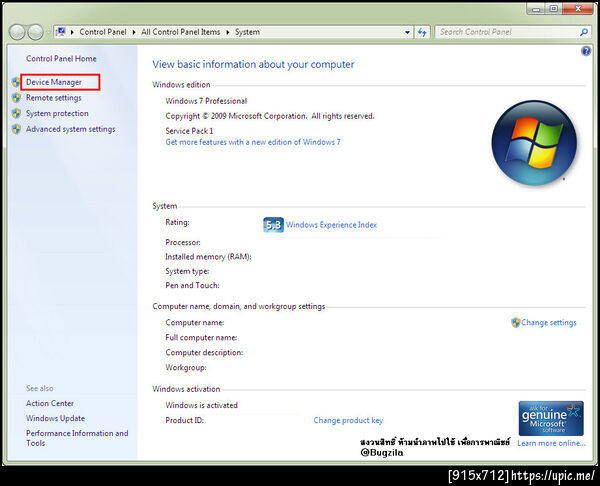Screen dimensions: 600x486
Task: Select the System breadcrumb
Action: pyautogui.click(x=247, y=32)
